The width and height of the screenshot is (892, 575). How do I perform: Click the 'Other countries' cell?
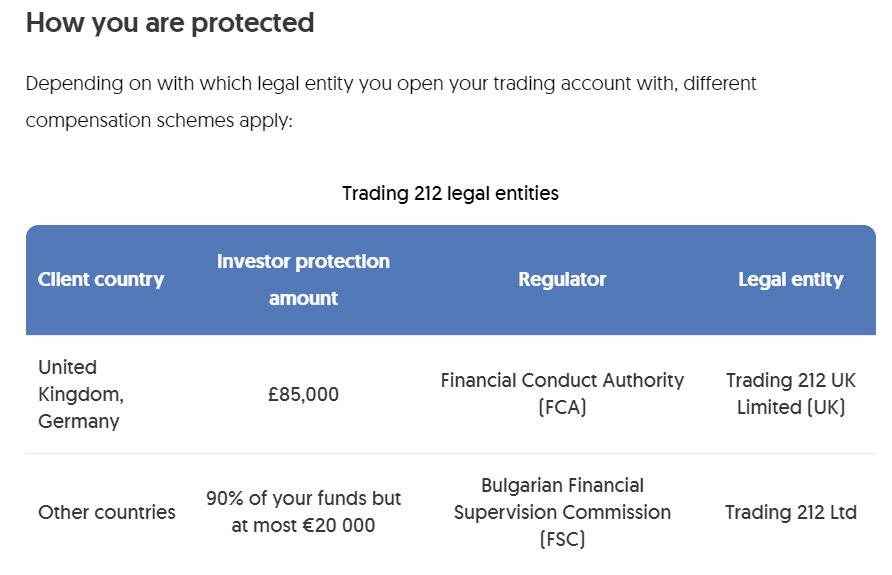(107, 512)
